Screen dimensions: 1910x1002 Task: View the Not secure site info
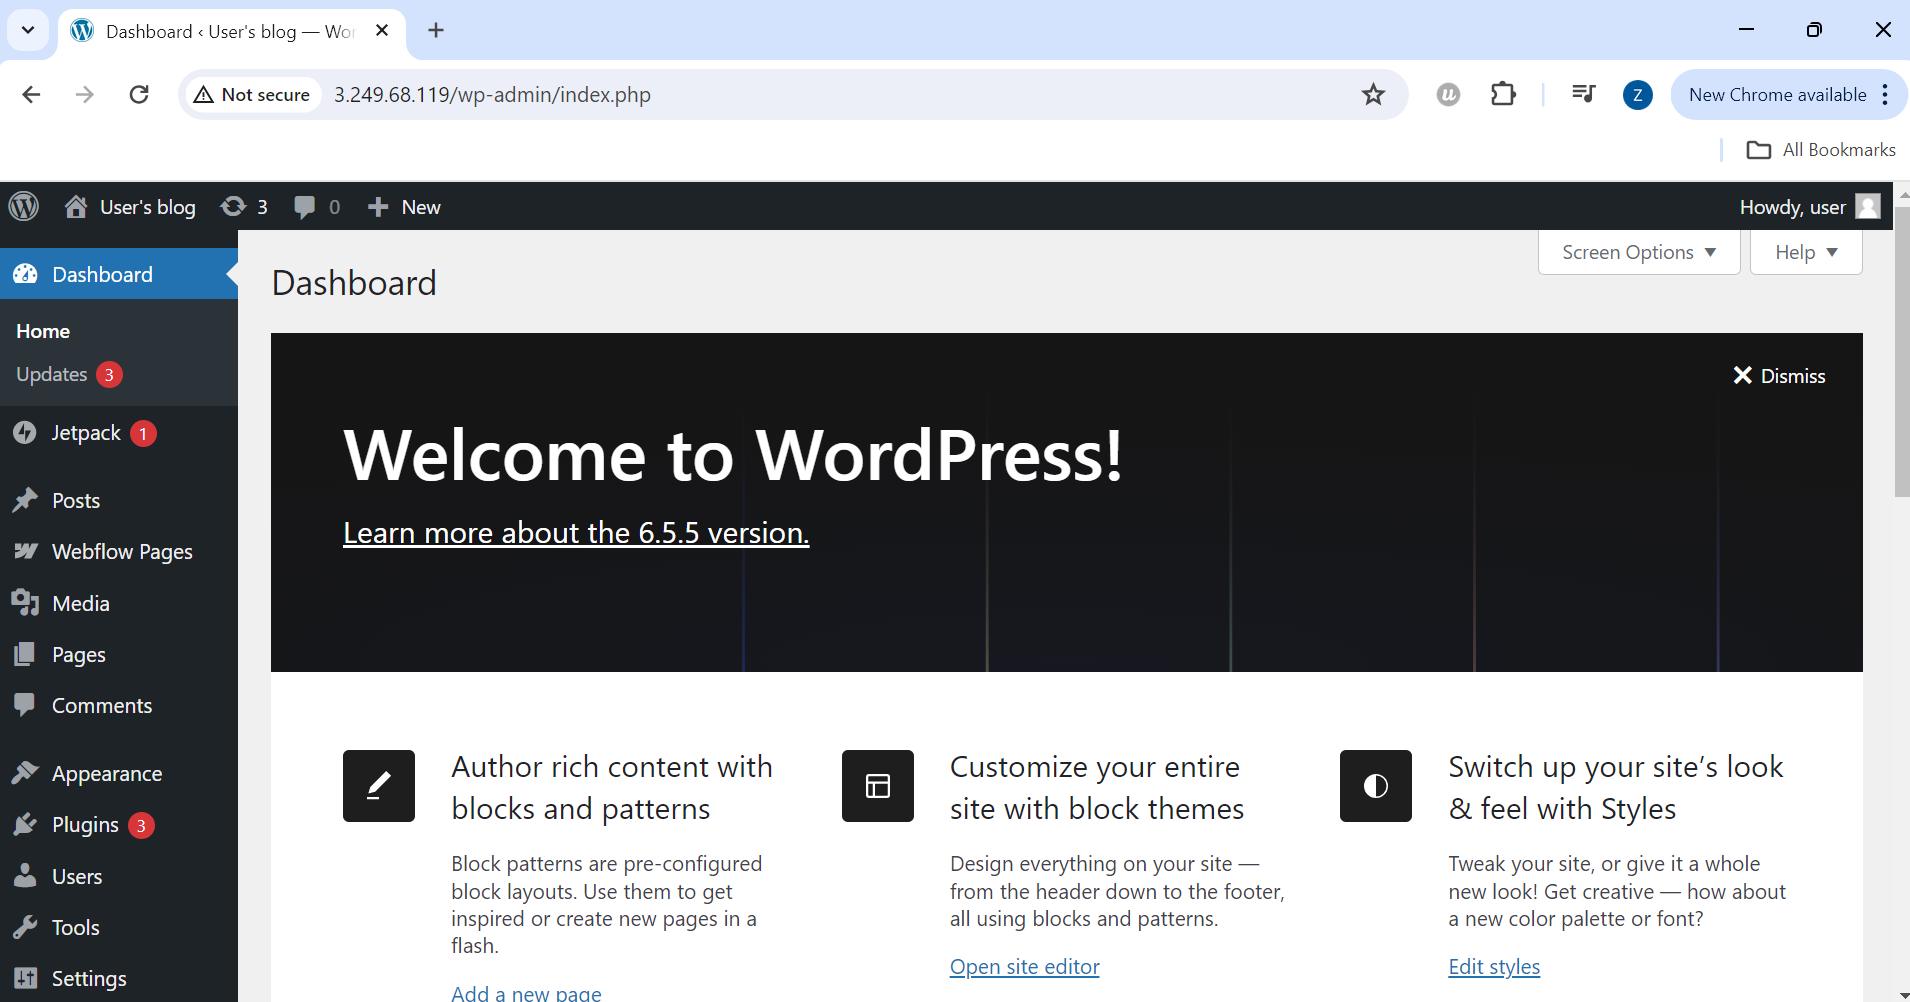click(252, 95)
